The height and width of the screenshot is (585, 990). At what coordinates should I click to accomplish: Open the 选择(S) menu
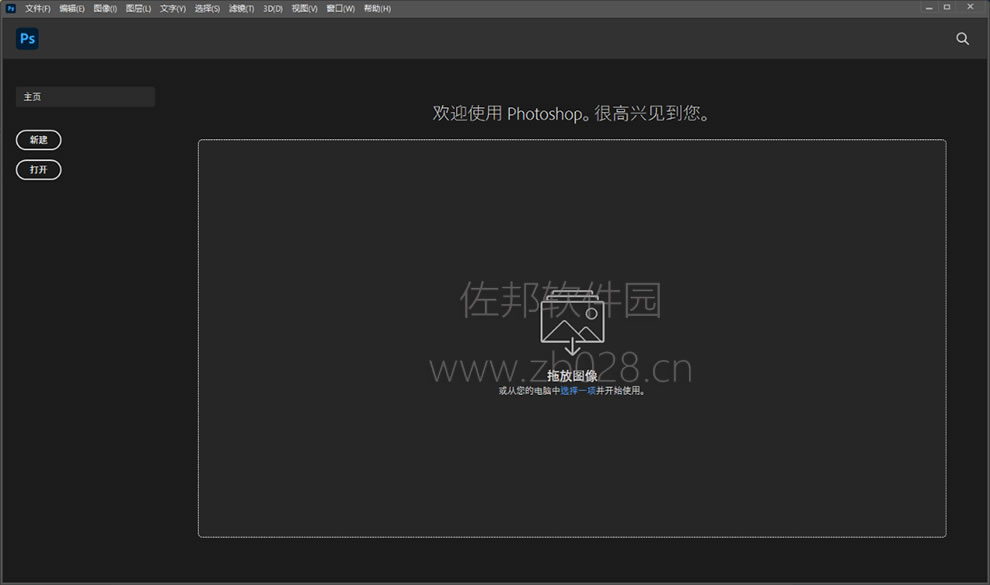207,8
